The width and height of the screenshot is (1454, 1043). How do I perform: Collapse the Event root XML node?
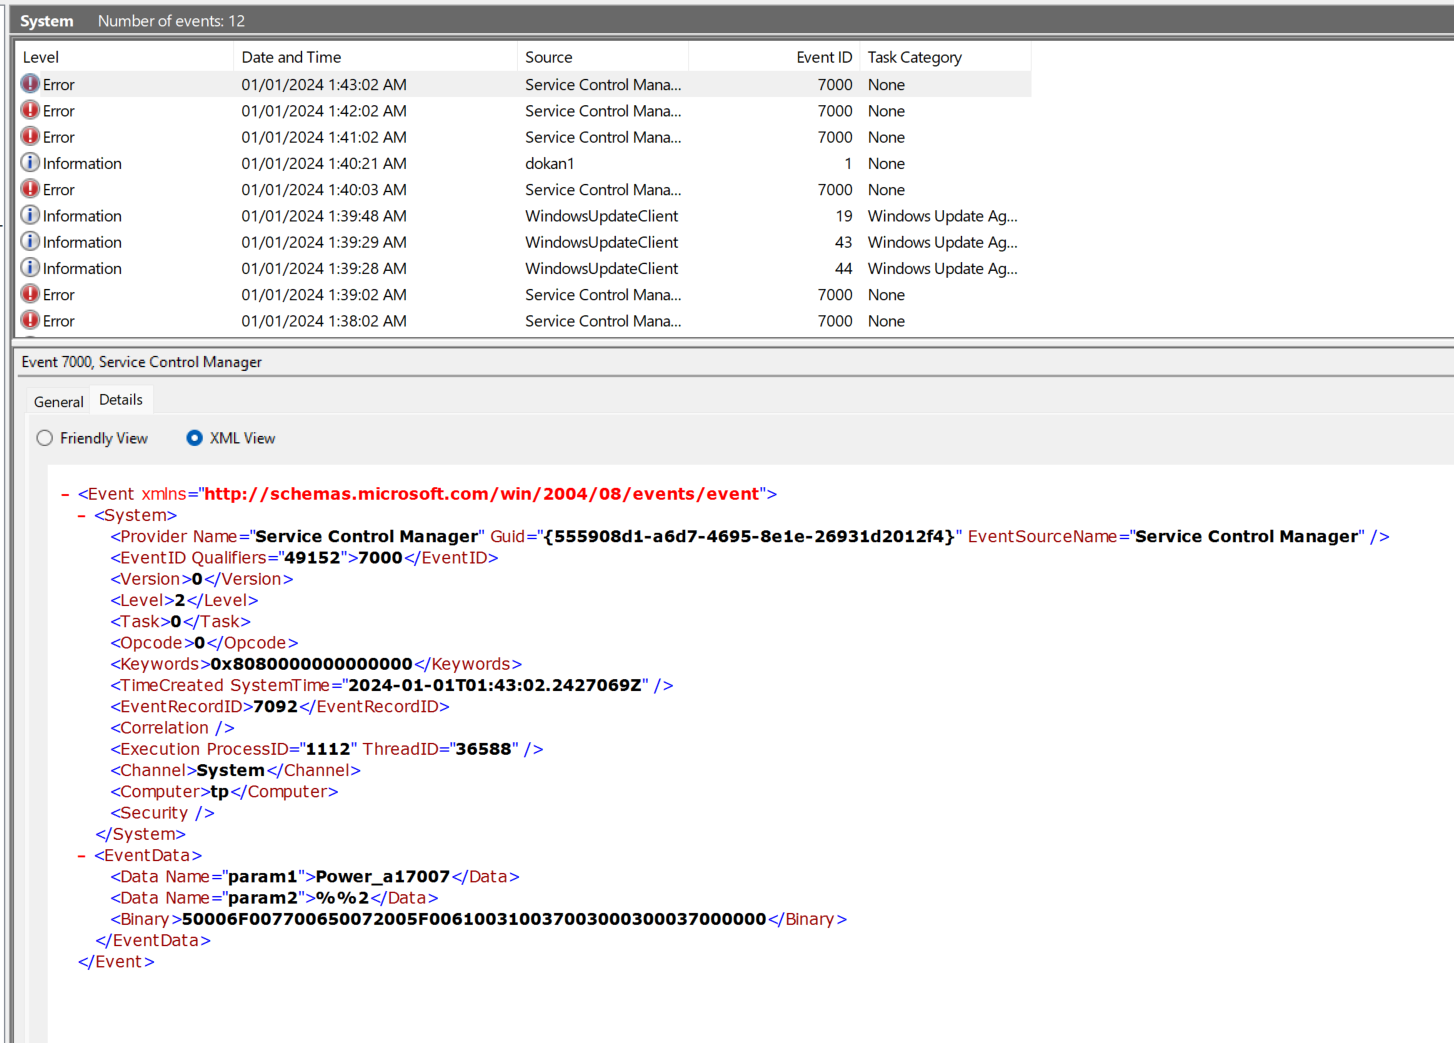(66, 494)
